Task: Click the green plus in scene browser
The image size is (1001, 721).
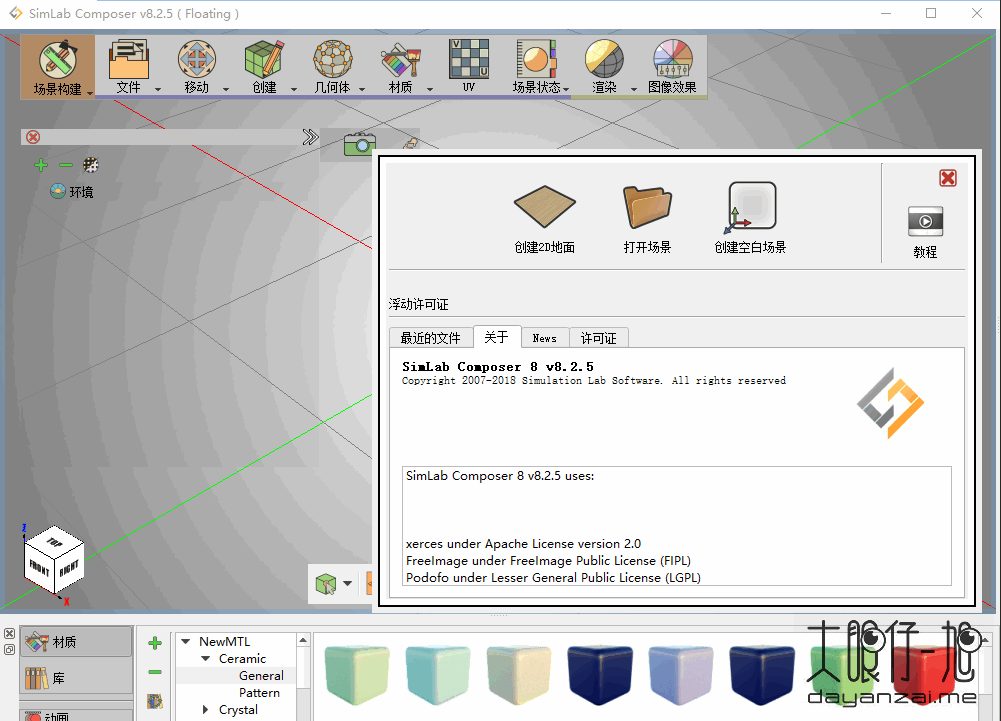Action: tap(41, 165)
